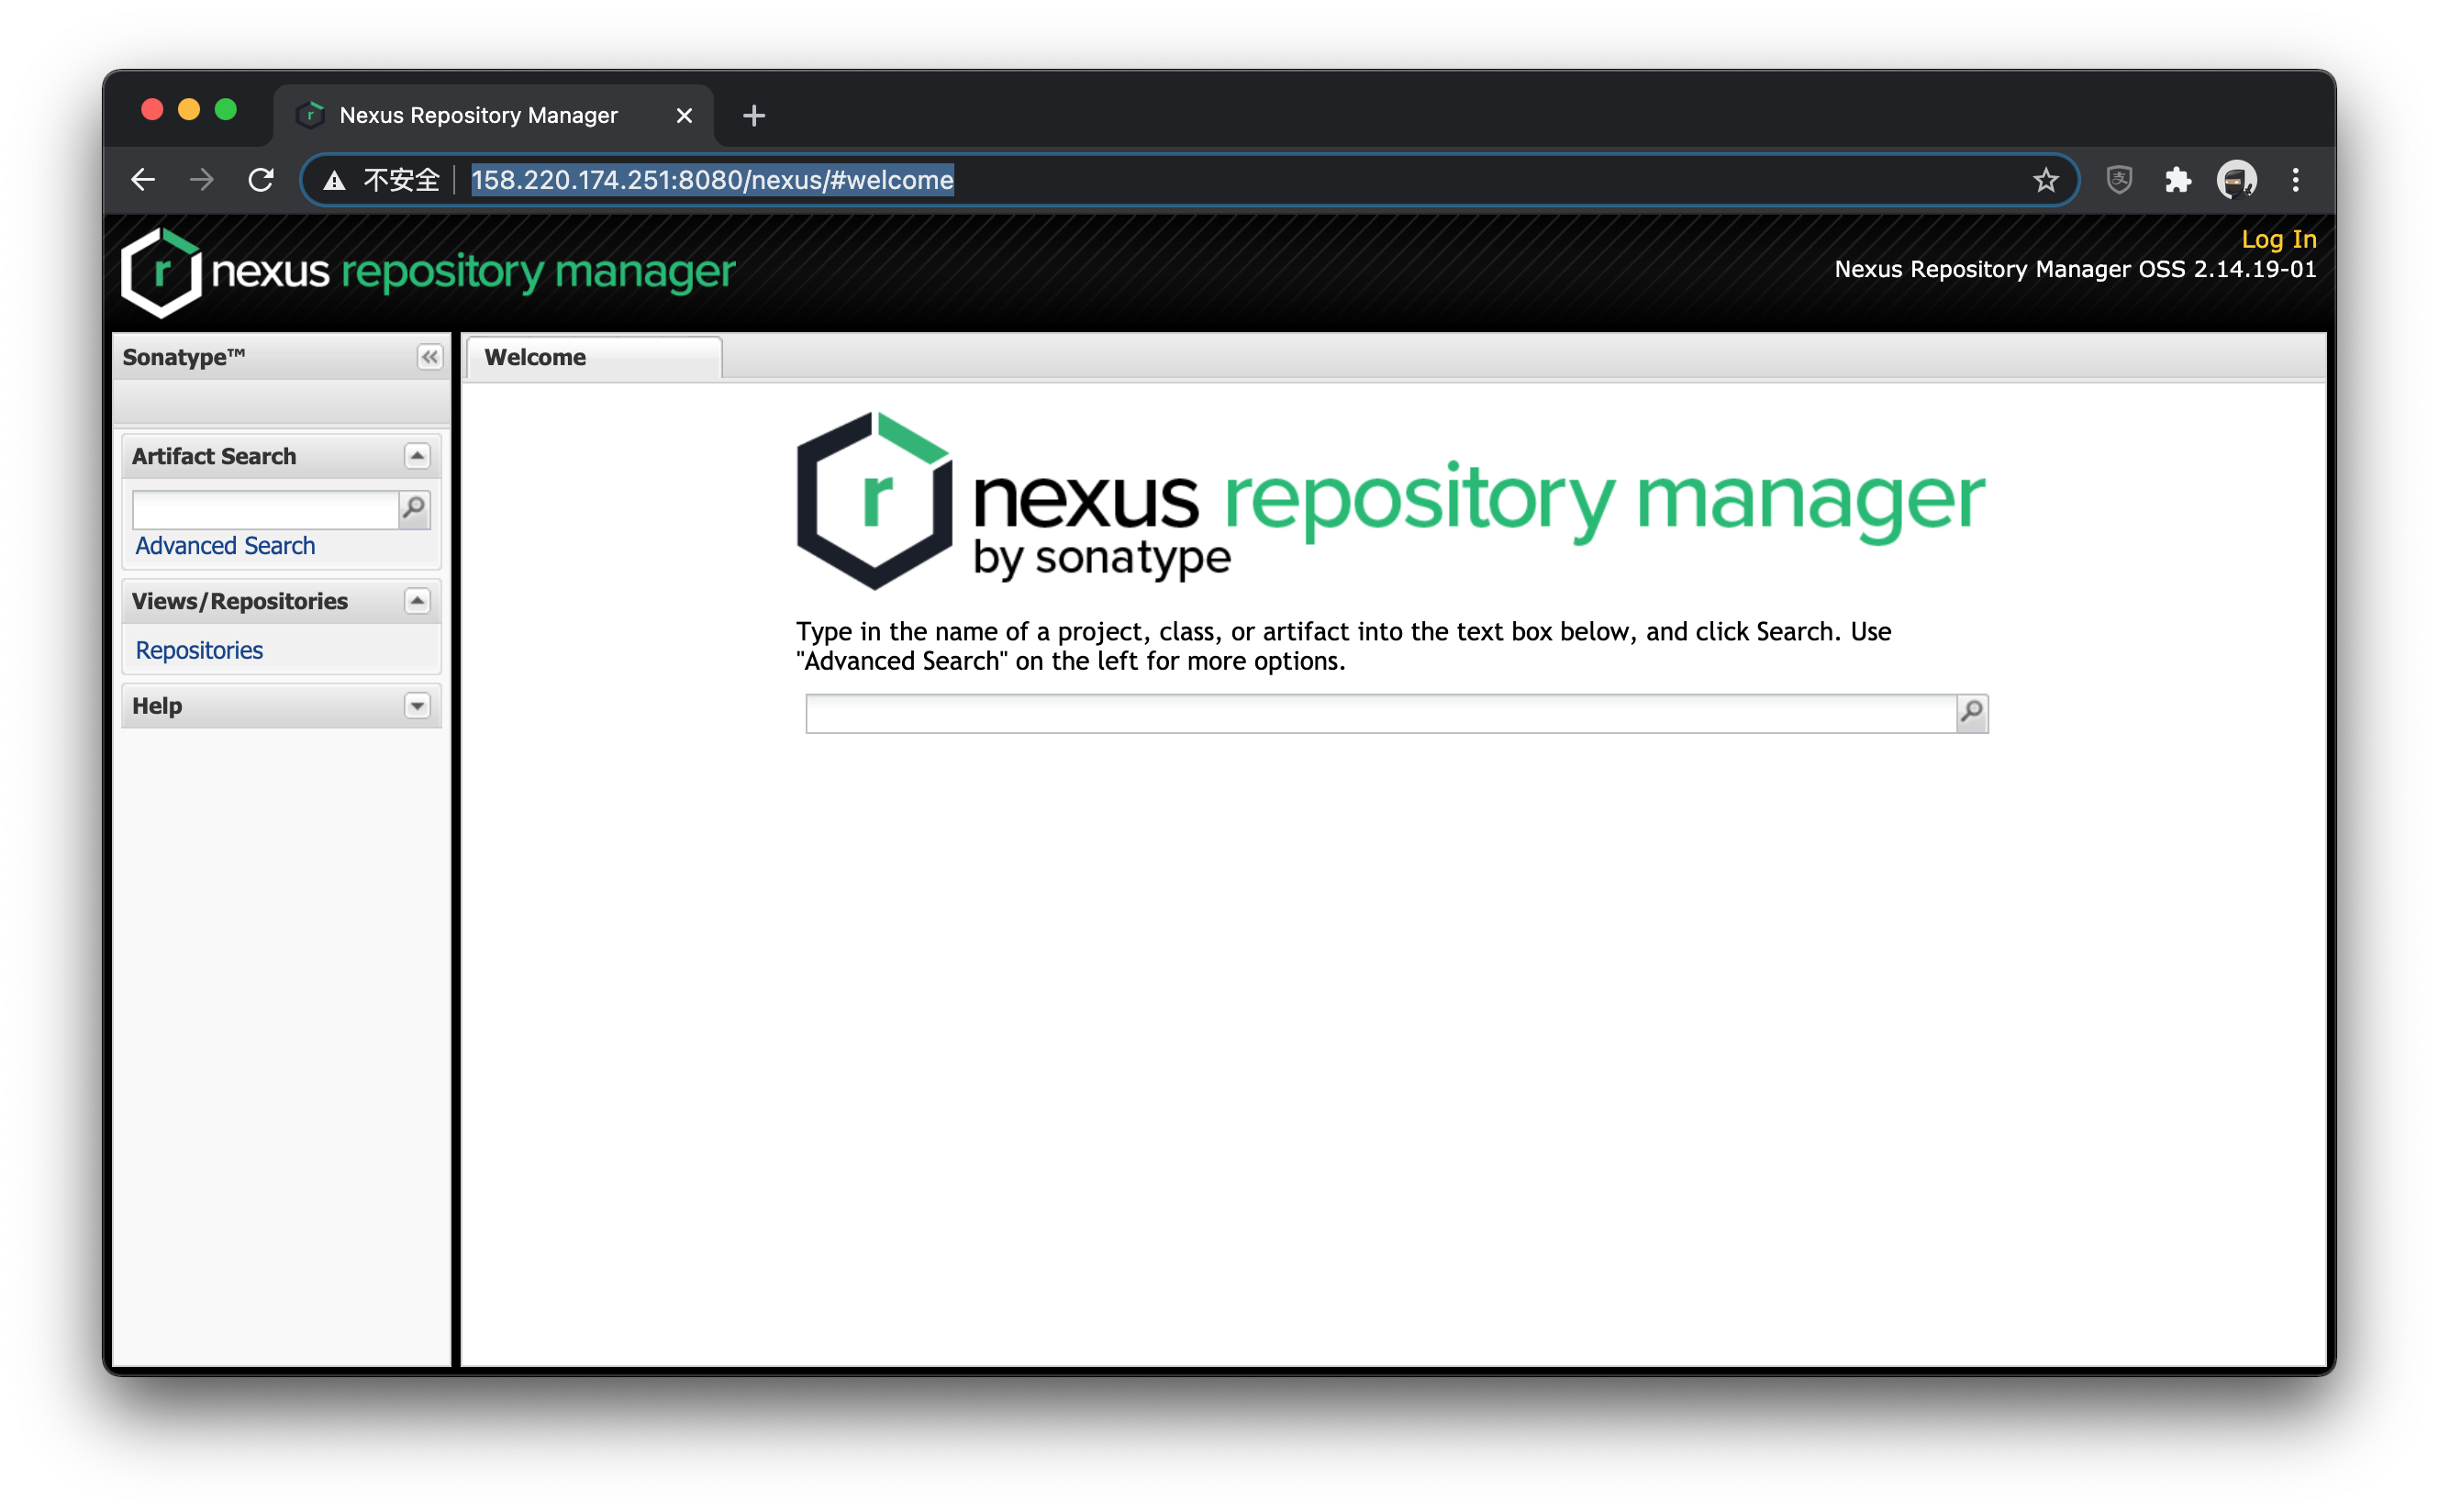Close the Nexus Repository Manager tab
The image size is (2439, 1512).
(x=684, y=116)
